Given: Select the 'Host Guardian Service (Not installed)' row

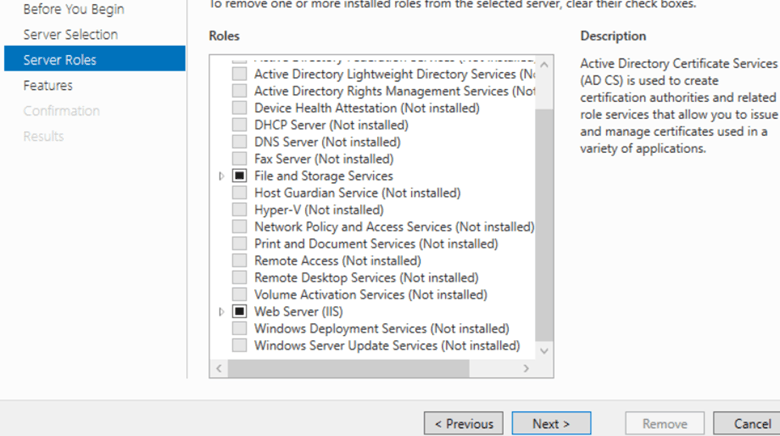Looking at the screenshot, I should point(358,193).
